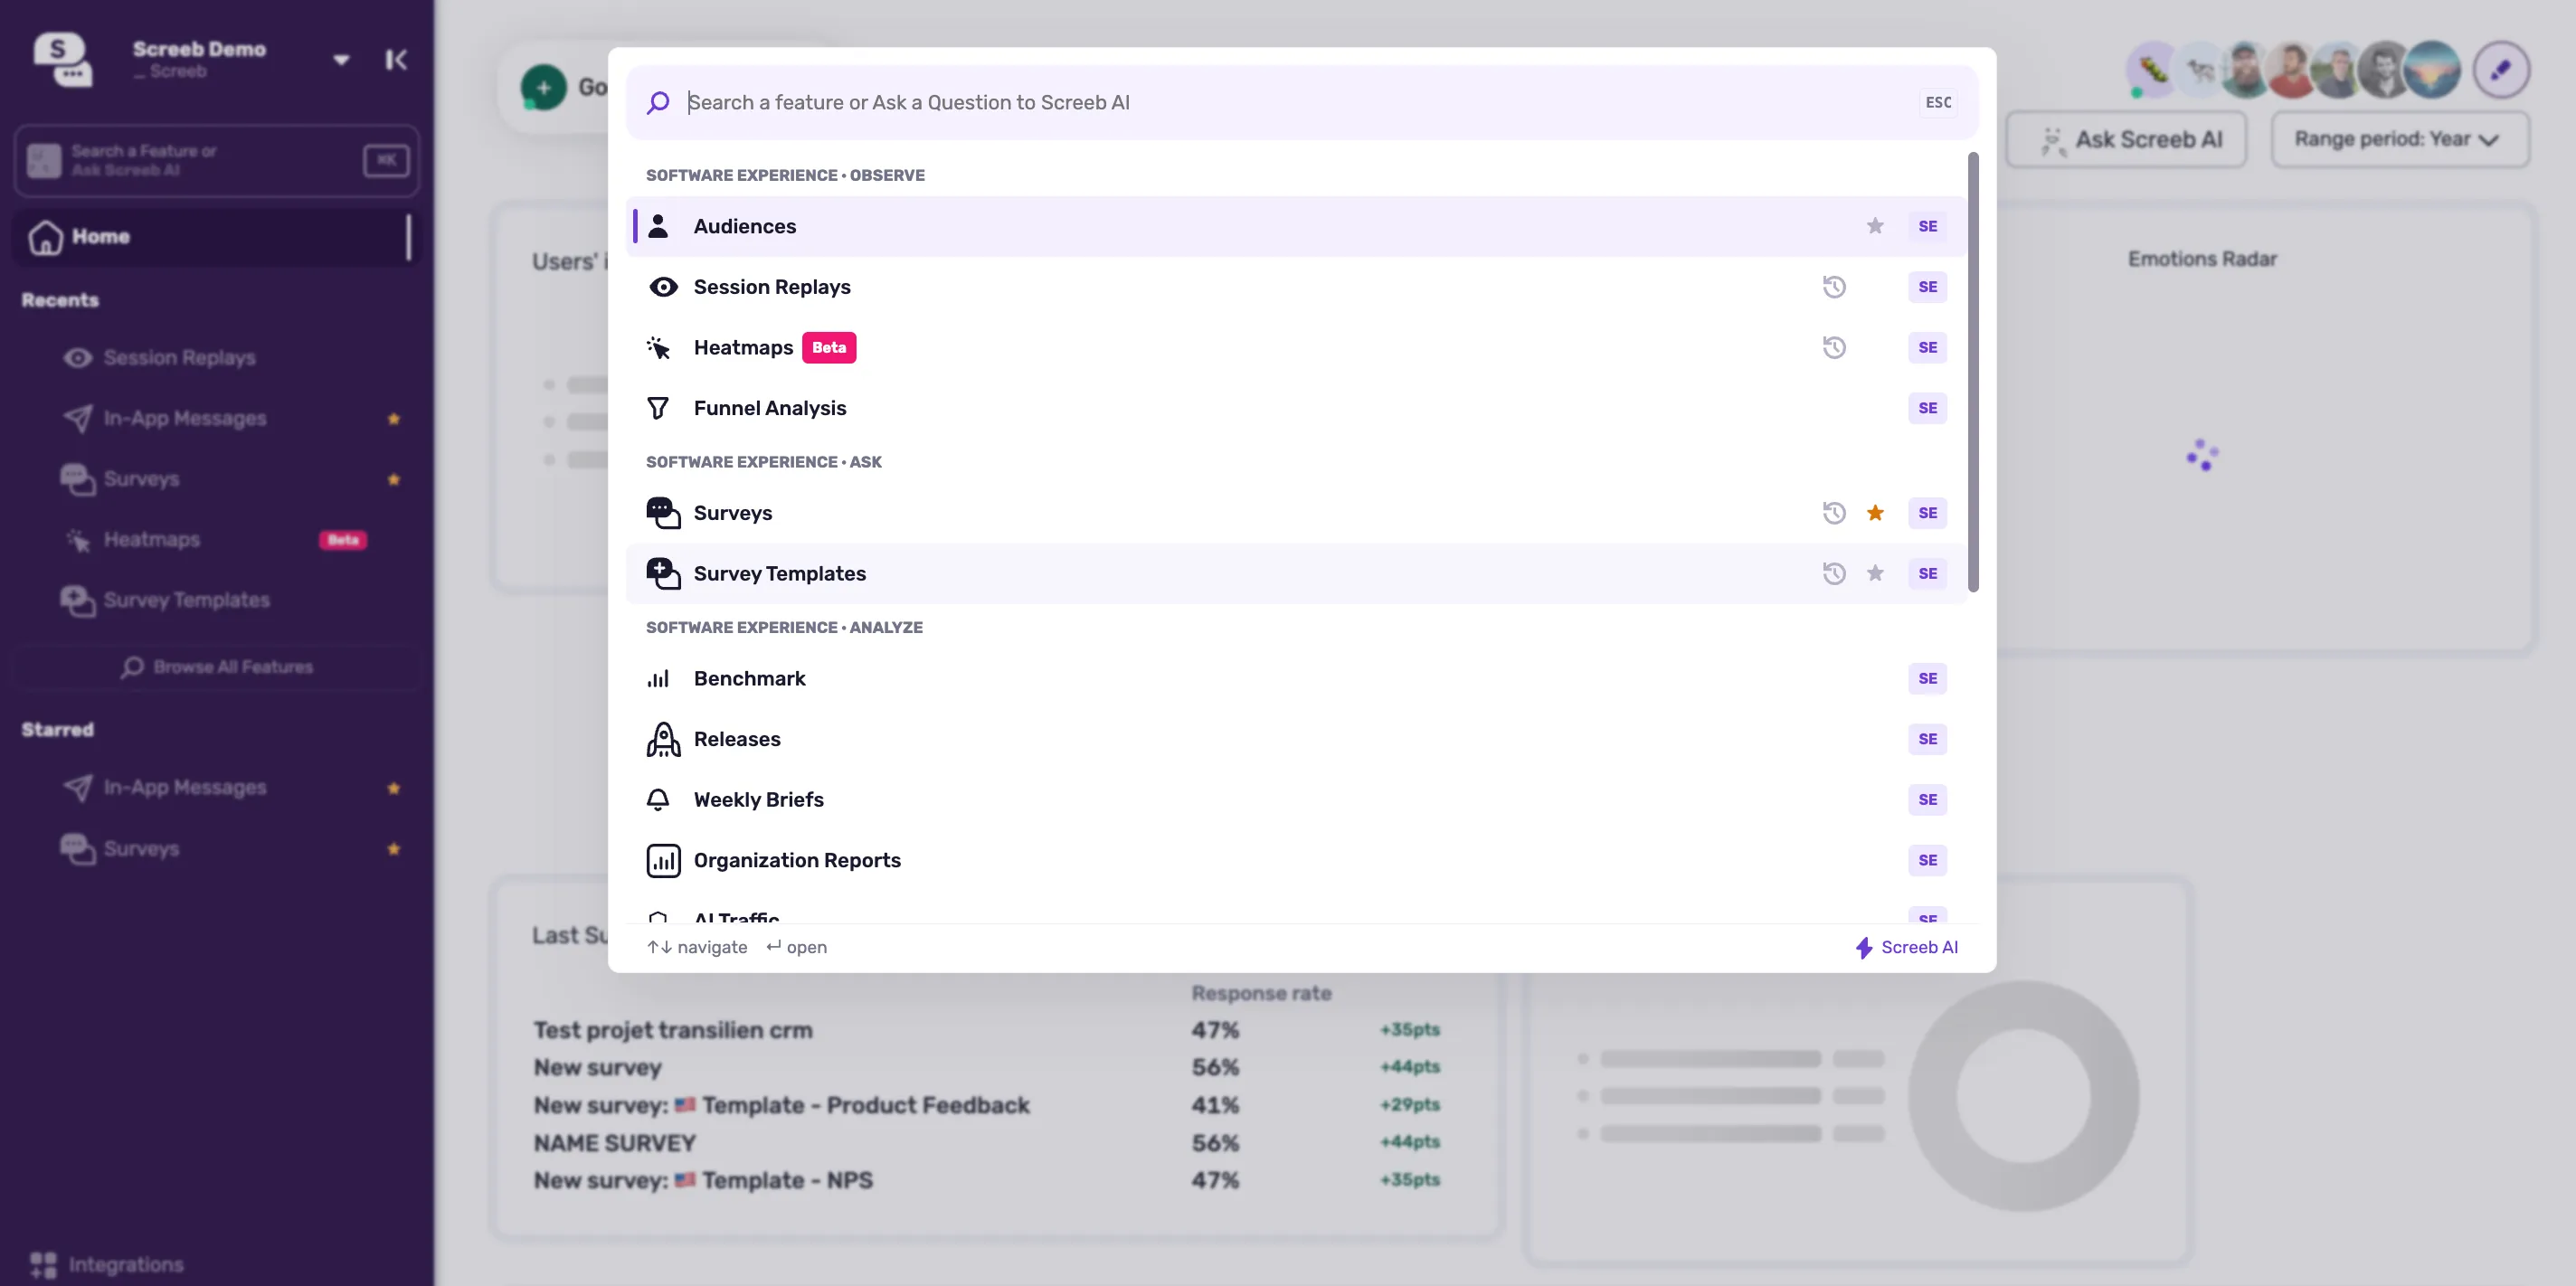Open Weekly Briefs from the feature list
This screenshot has height=1286, width=2576.
(x=1296, y=800)
